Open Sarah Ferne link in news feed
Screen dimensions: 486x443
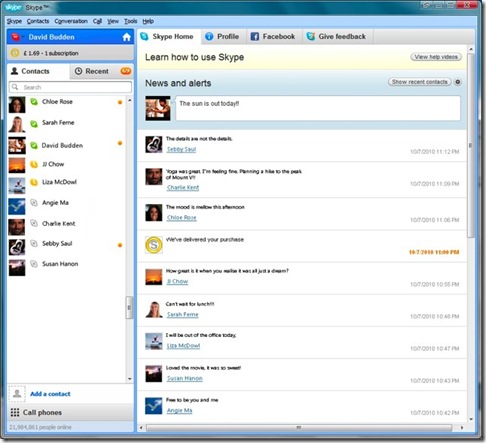click(183, 314)
